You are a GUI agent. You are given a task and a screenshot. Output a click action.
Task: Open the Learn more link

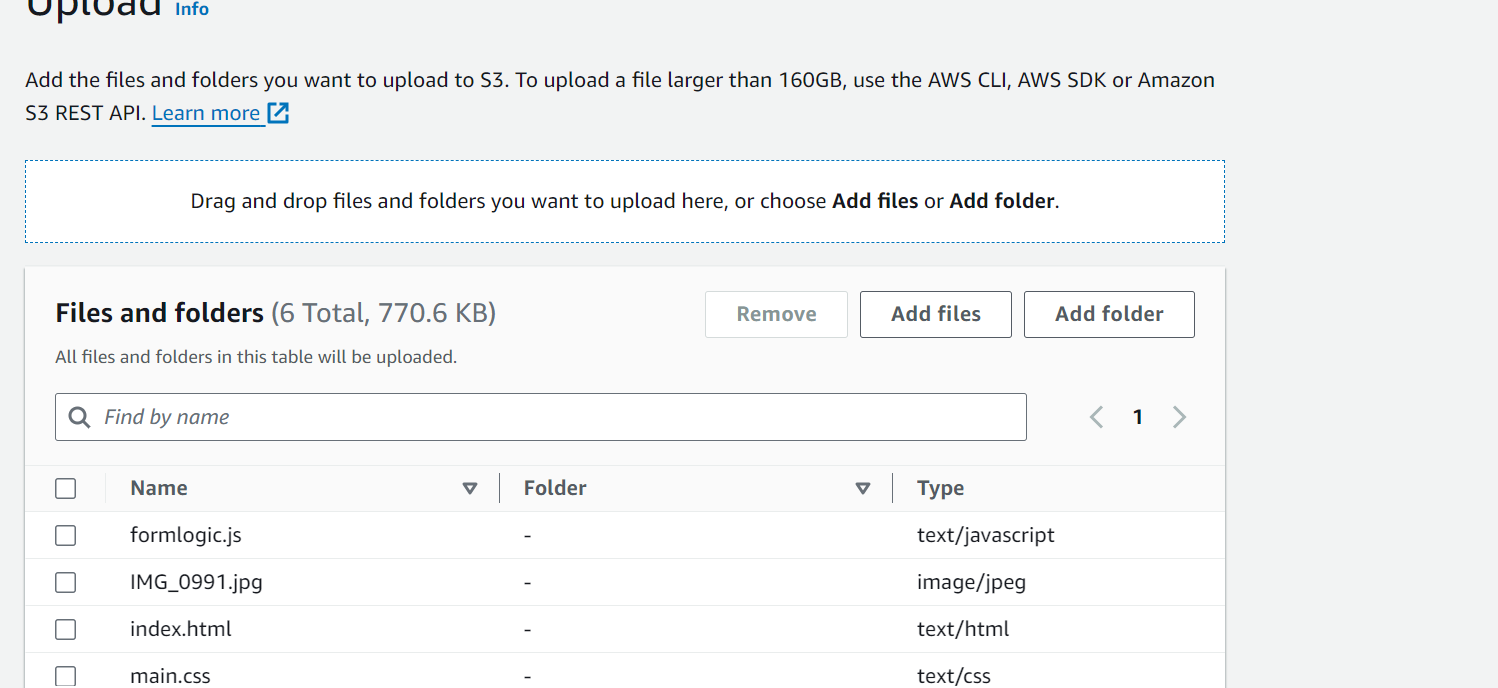206,113
